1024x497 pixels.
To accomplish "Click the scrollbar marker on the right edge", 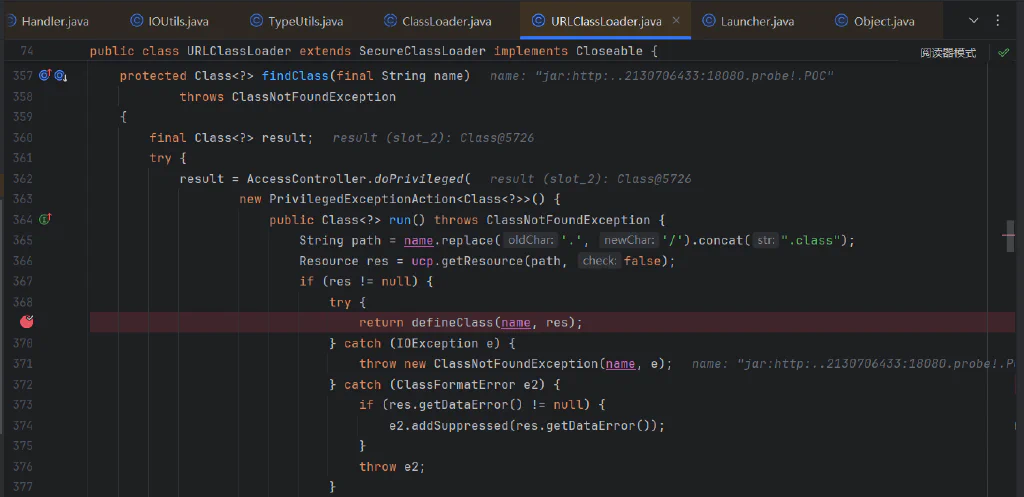I will (1011, 236).
